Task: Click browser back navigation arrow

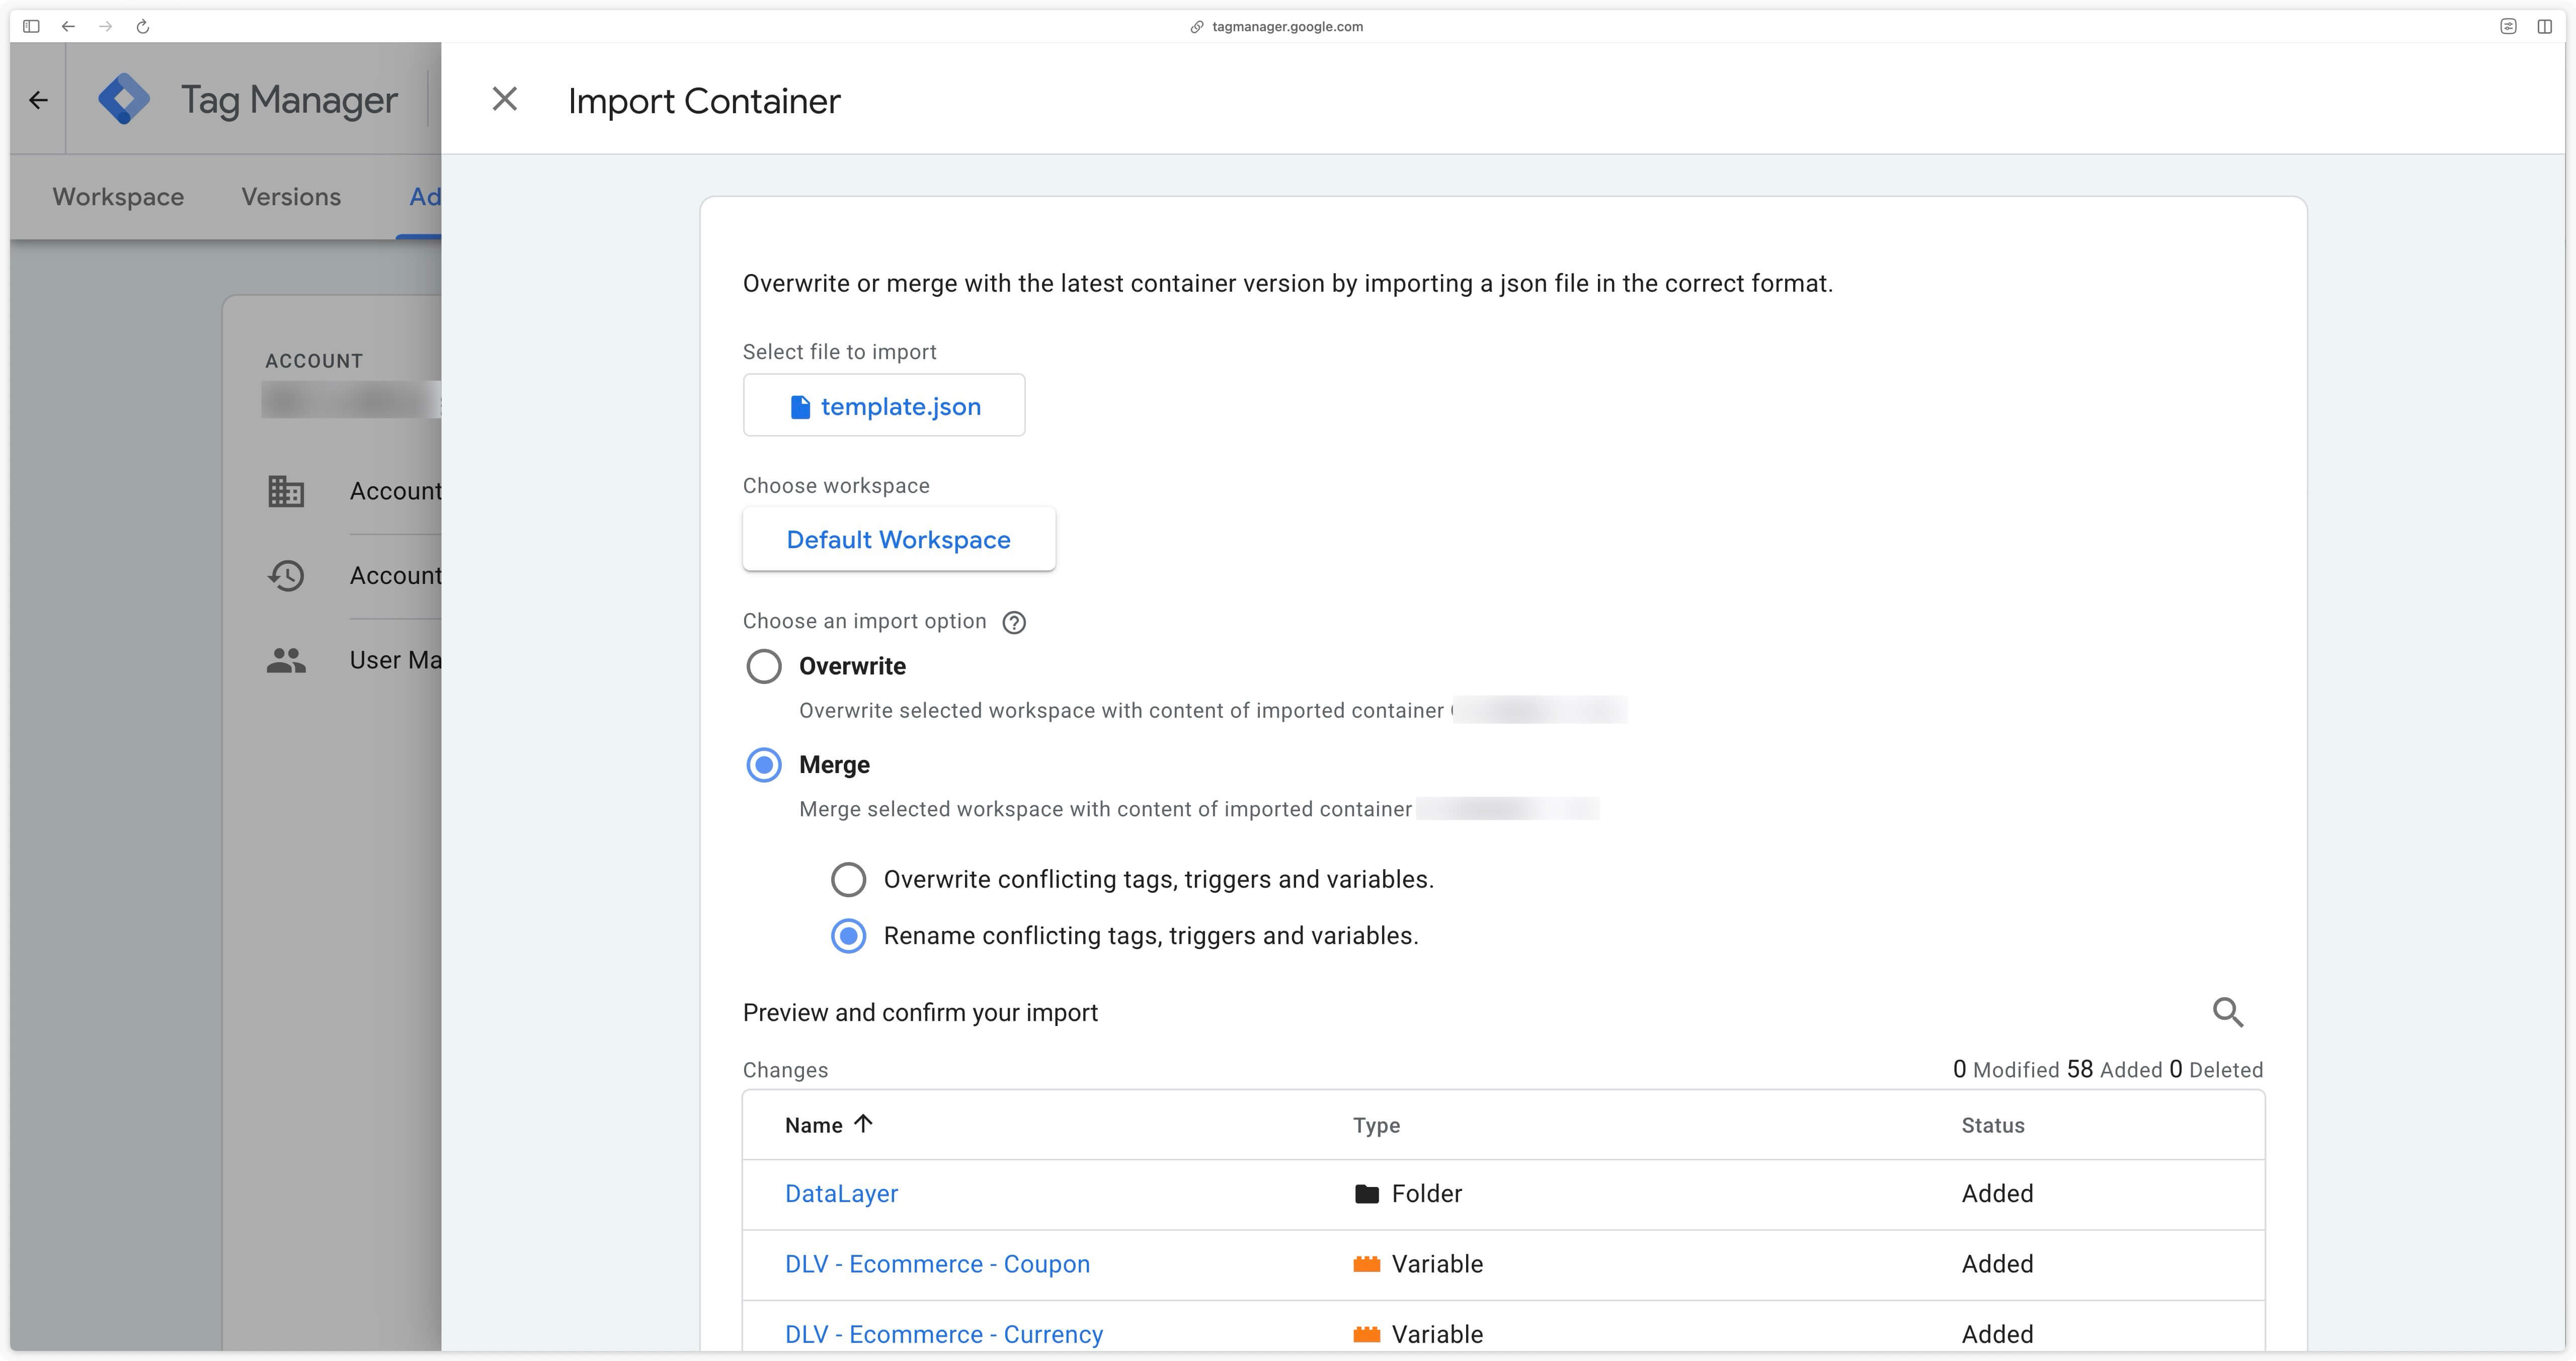Action: (x=68, y=26)
